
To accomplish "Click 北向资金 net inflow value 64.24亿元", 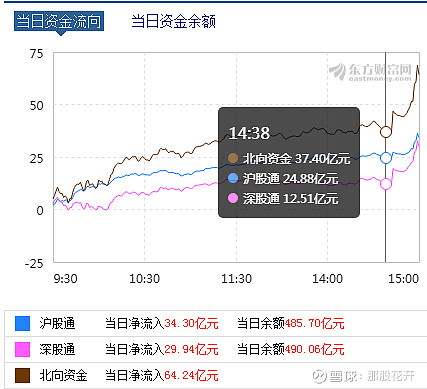I will click(191, 375).
